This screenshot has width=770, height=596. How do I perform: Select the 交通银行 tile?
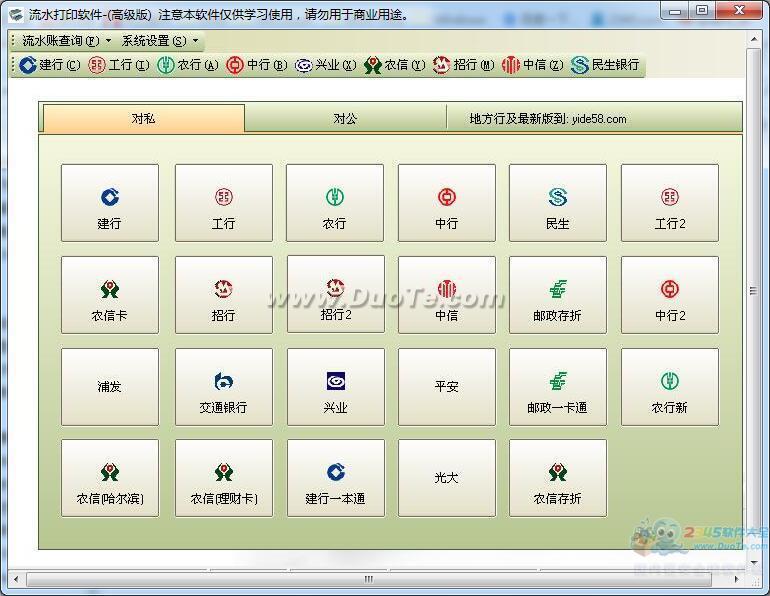[x=223, y=387]
